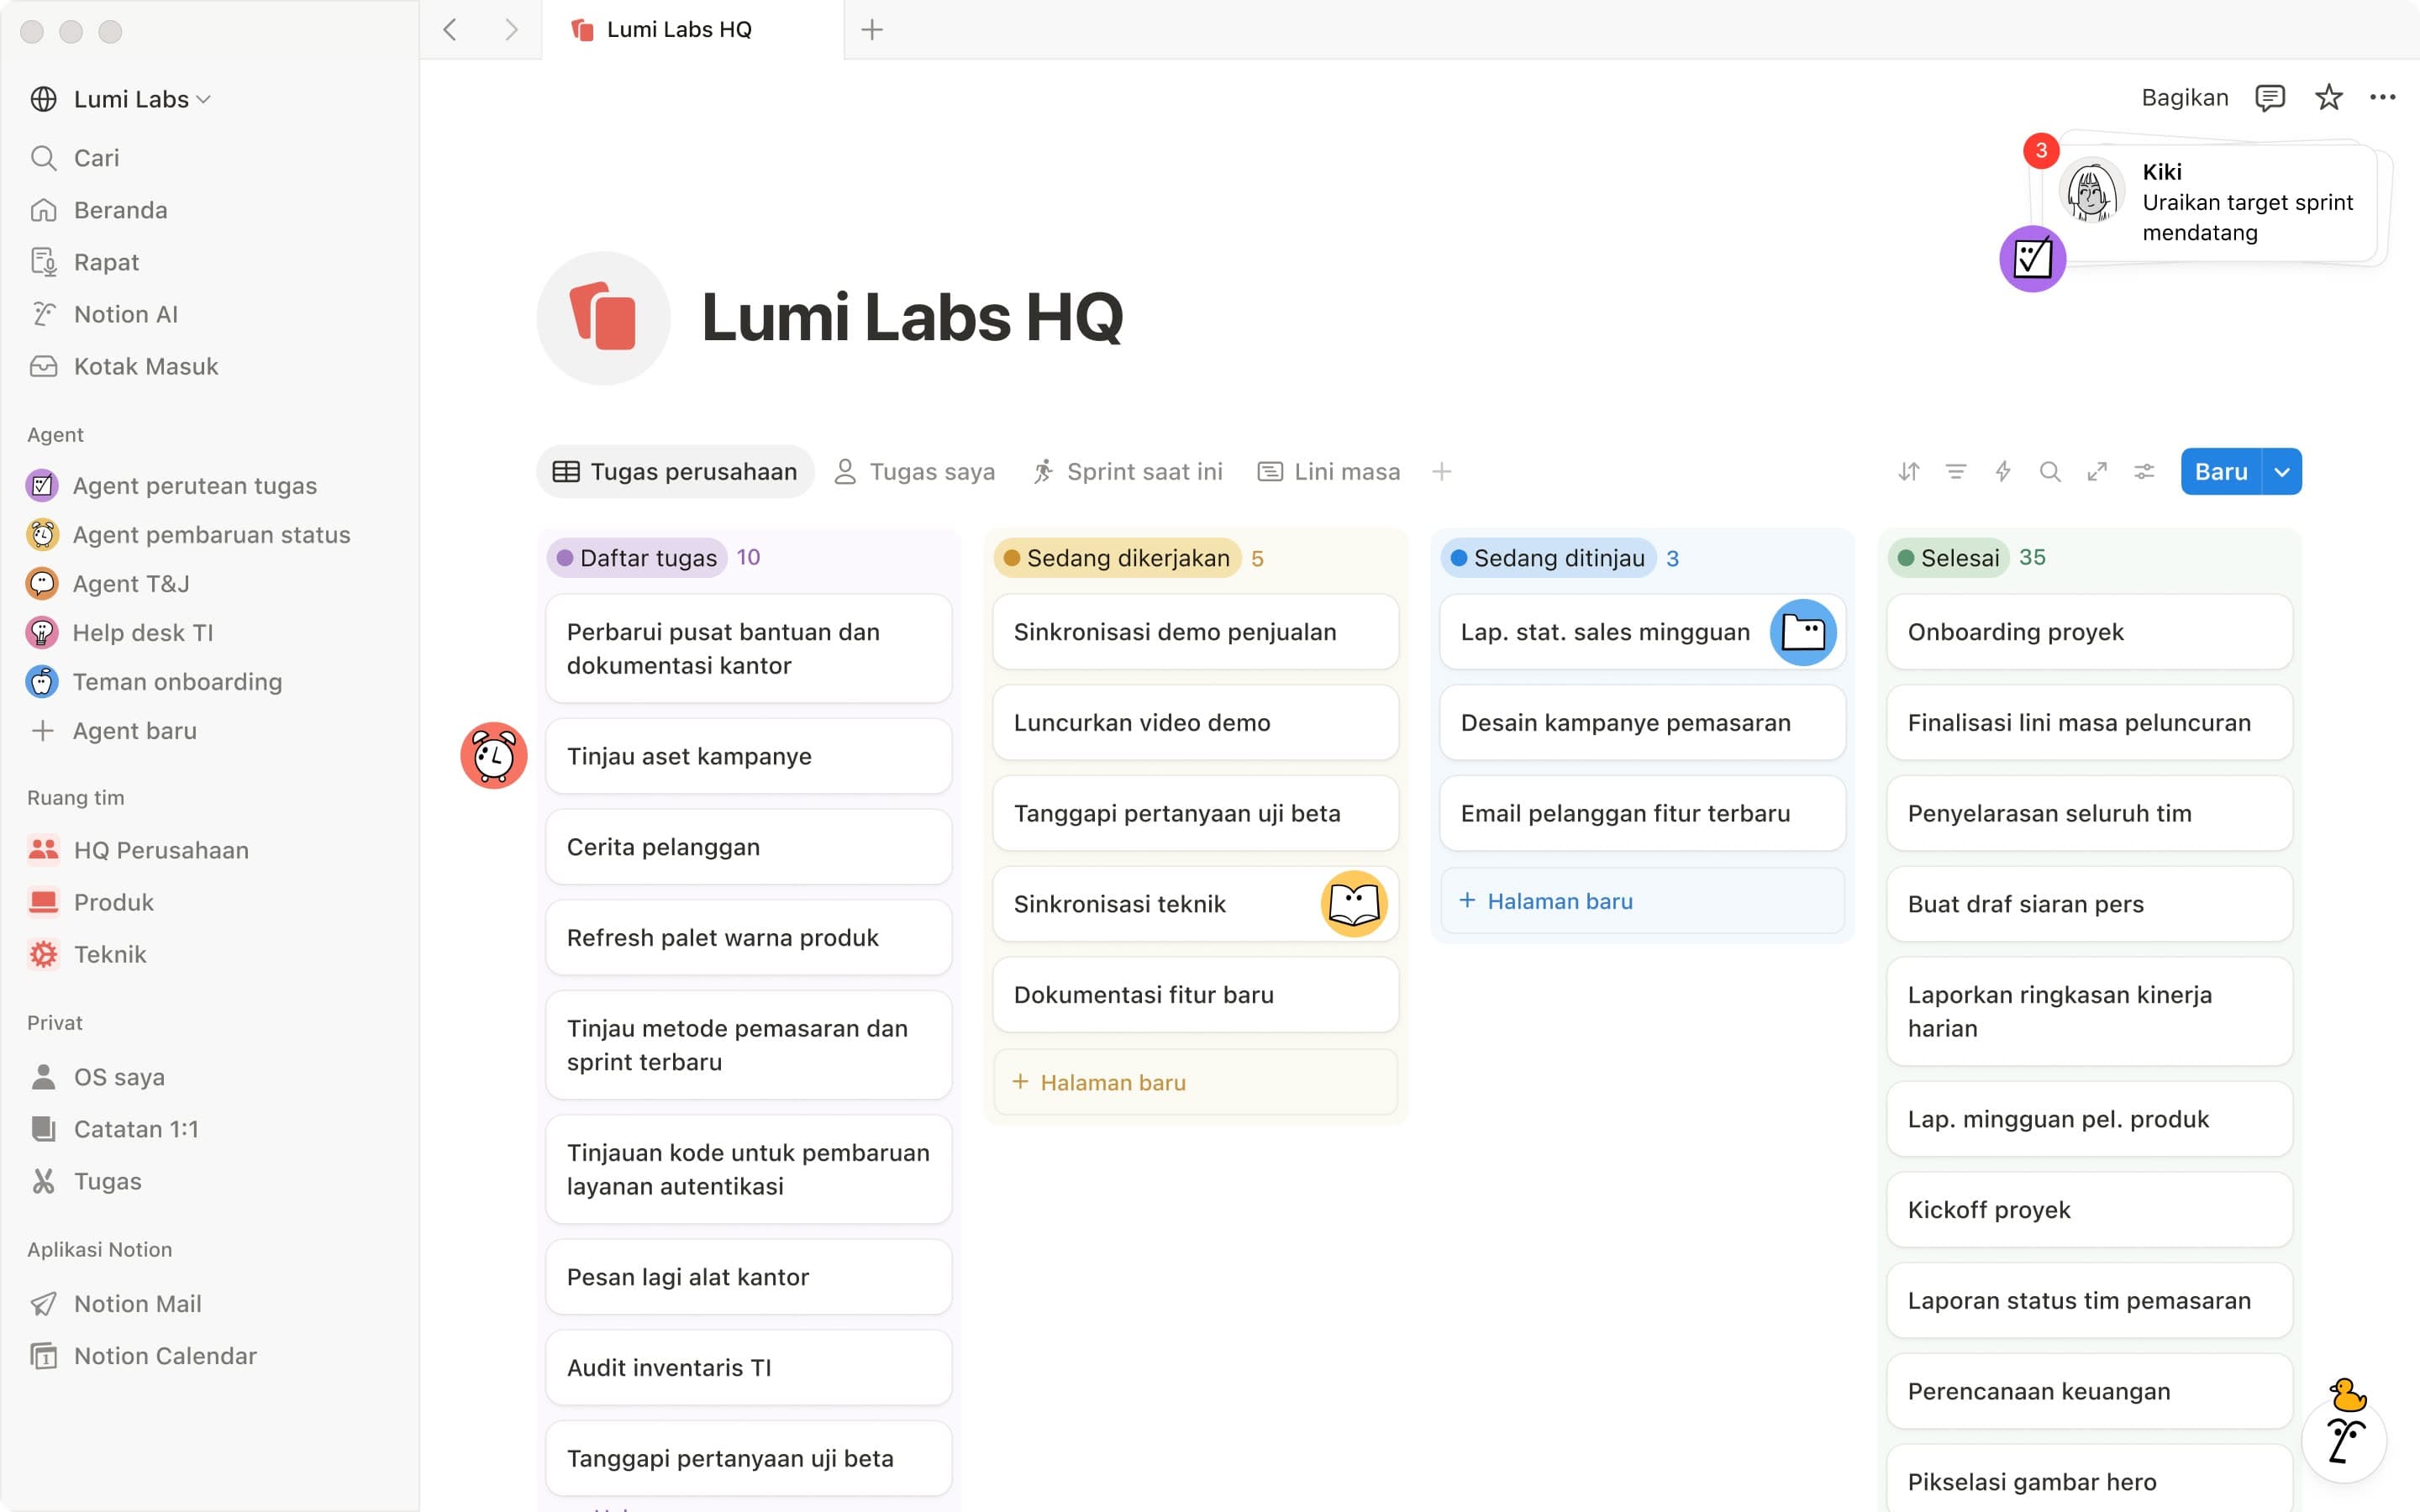
Task: Add a new view using the plus after Lini masa
Action: tap(1441, 471)
